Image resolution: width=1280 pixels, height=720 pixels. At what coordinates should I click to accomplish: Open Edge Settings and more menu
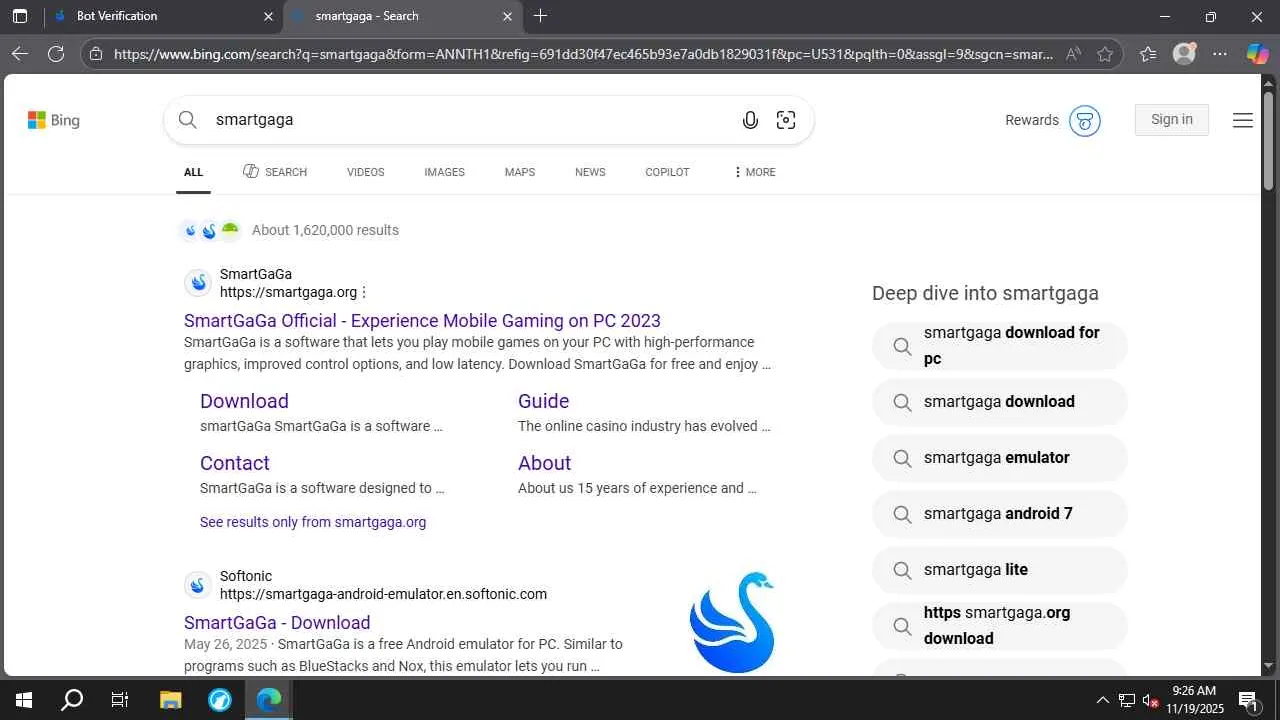[x=1220, y=54]
